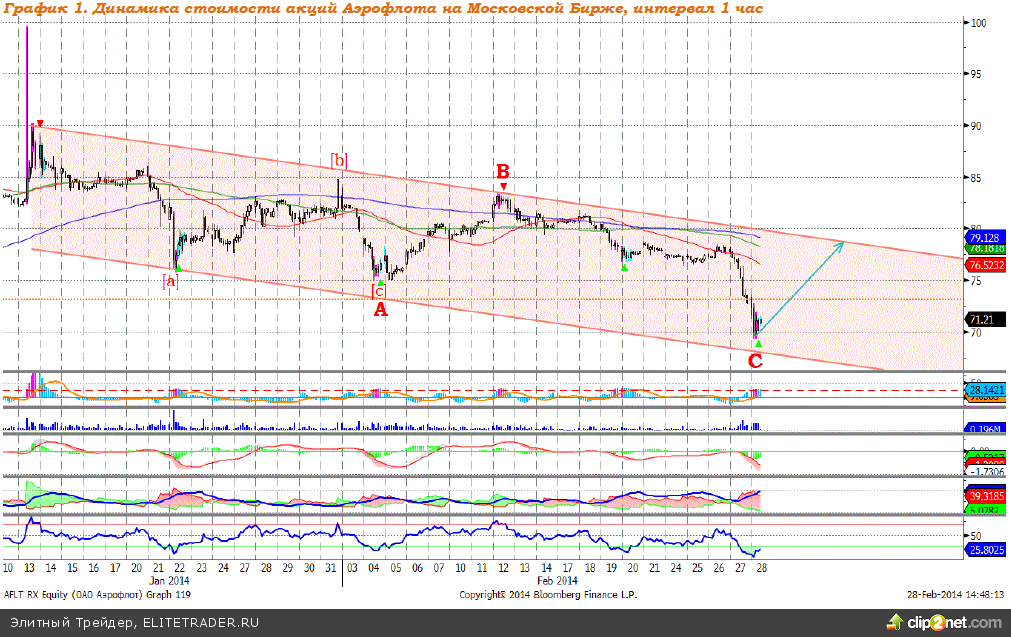
Task: Select the red wave label B
Action: click(x=503, y=170)
